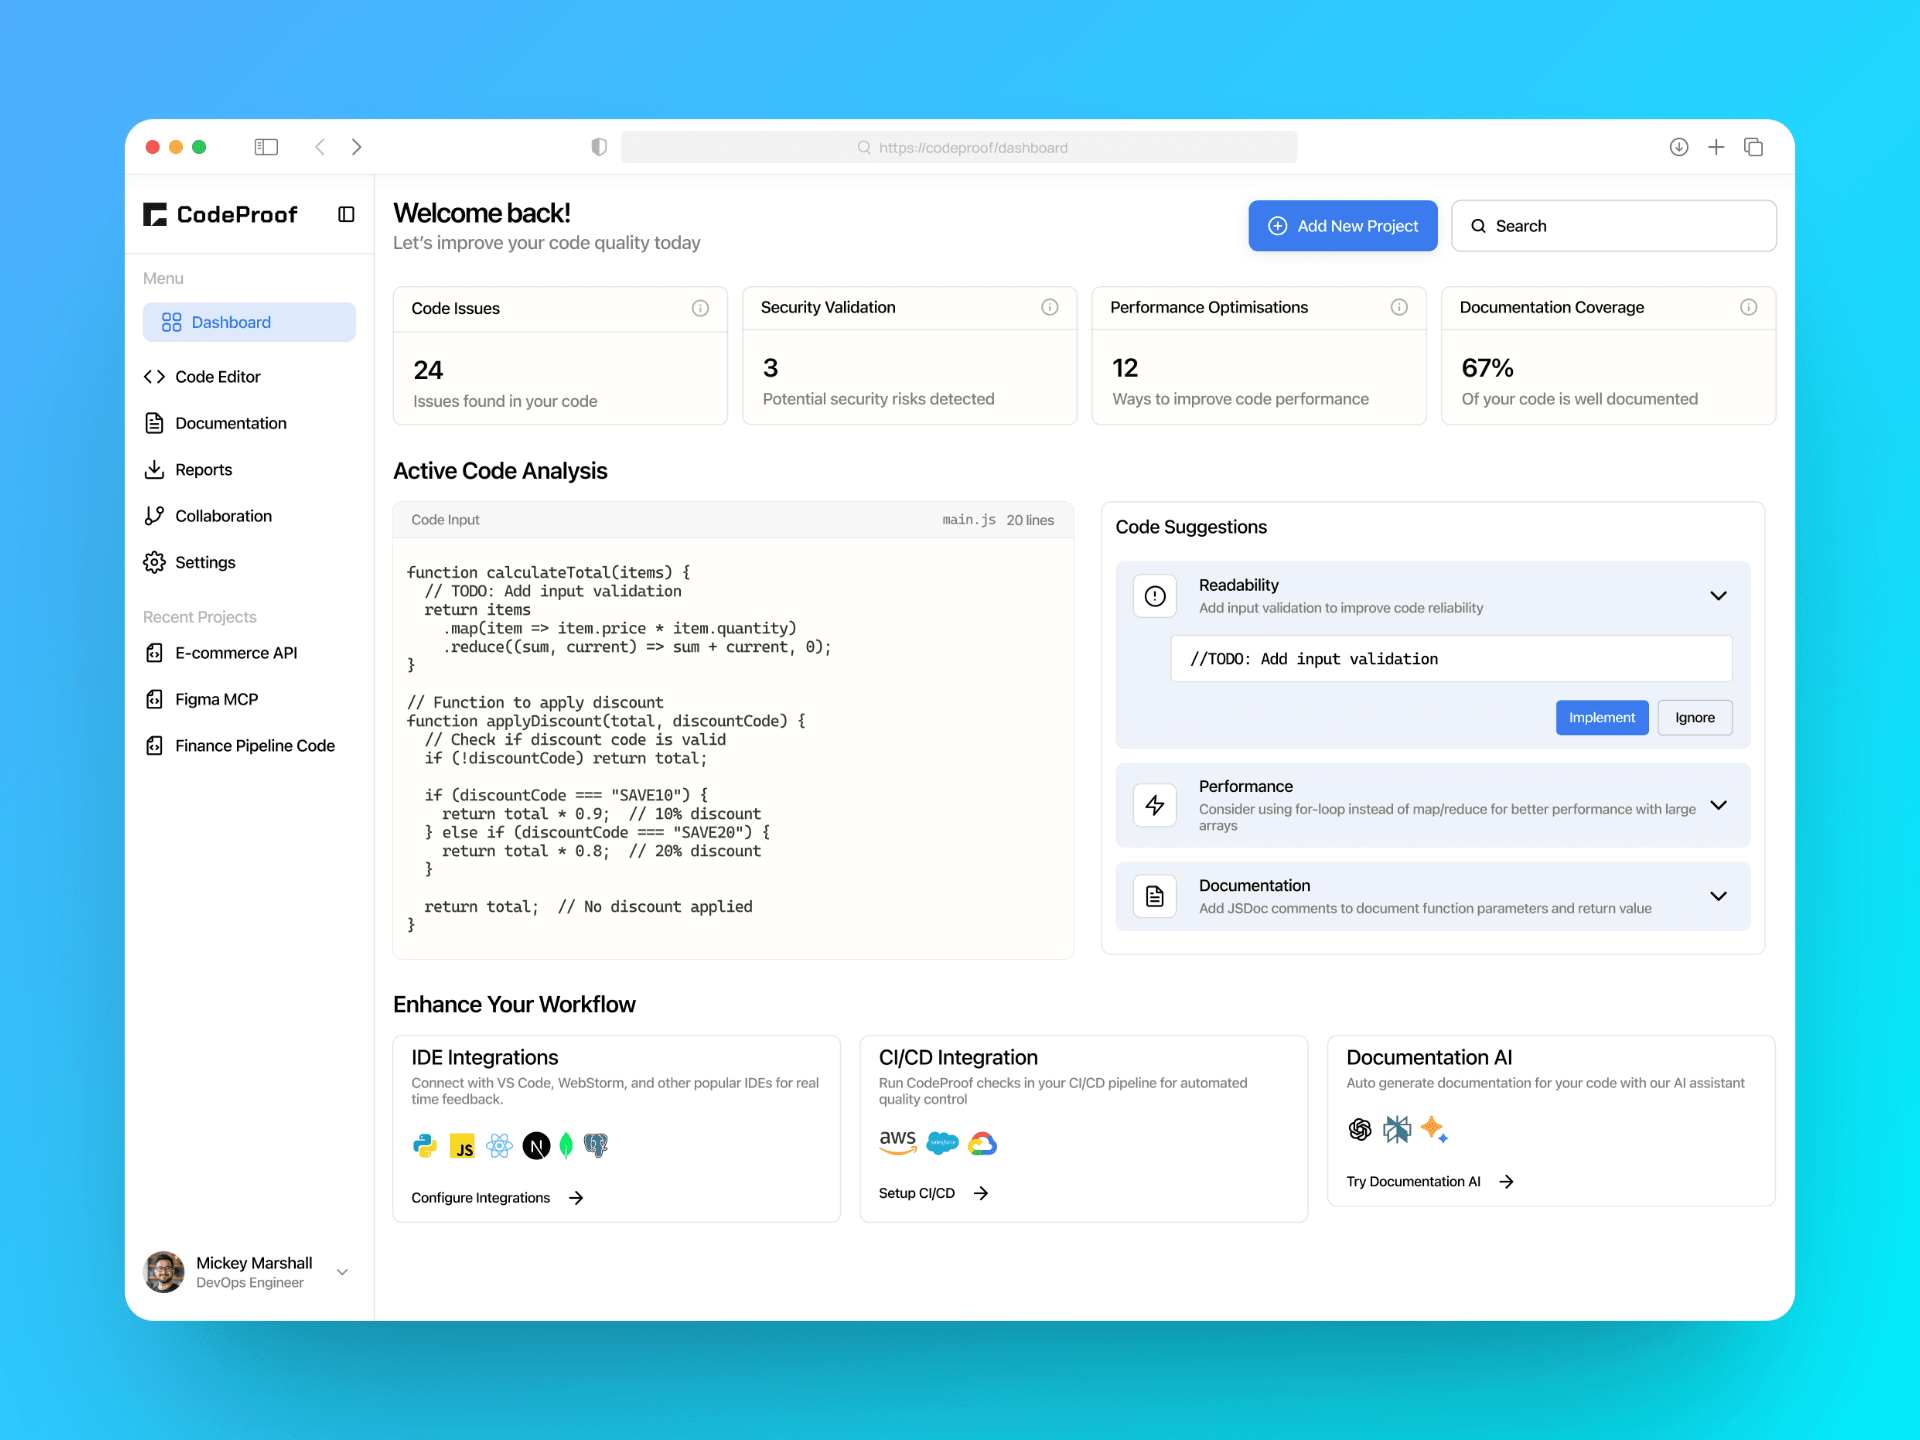Click the privacy shield icon near the address bar
The image size is (1920, 1440).
click(x=599, y=147)
